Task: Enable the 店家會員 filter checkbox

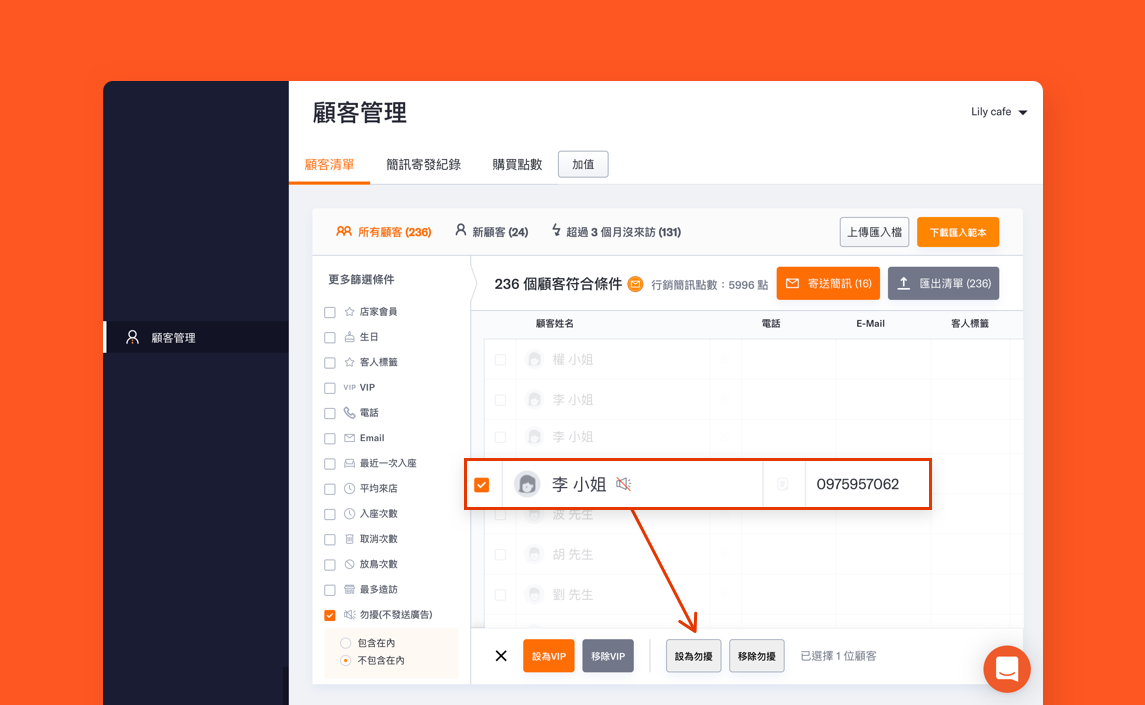Action: click(330, 312)
